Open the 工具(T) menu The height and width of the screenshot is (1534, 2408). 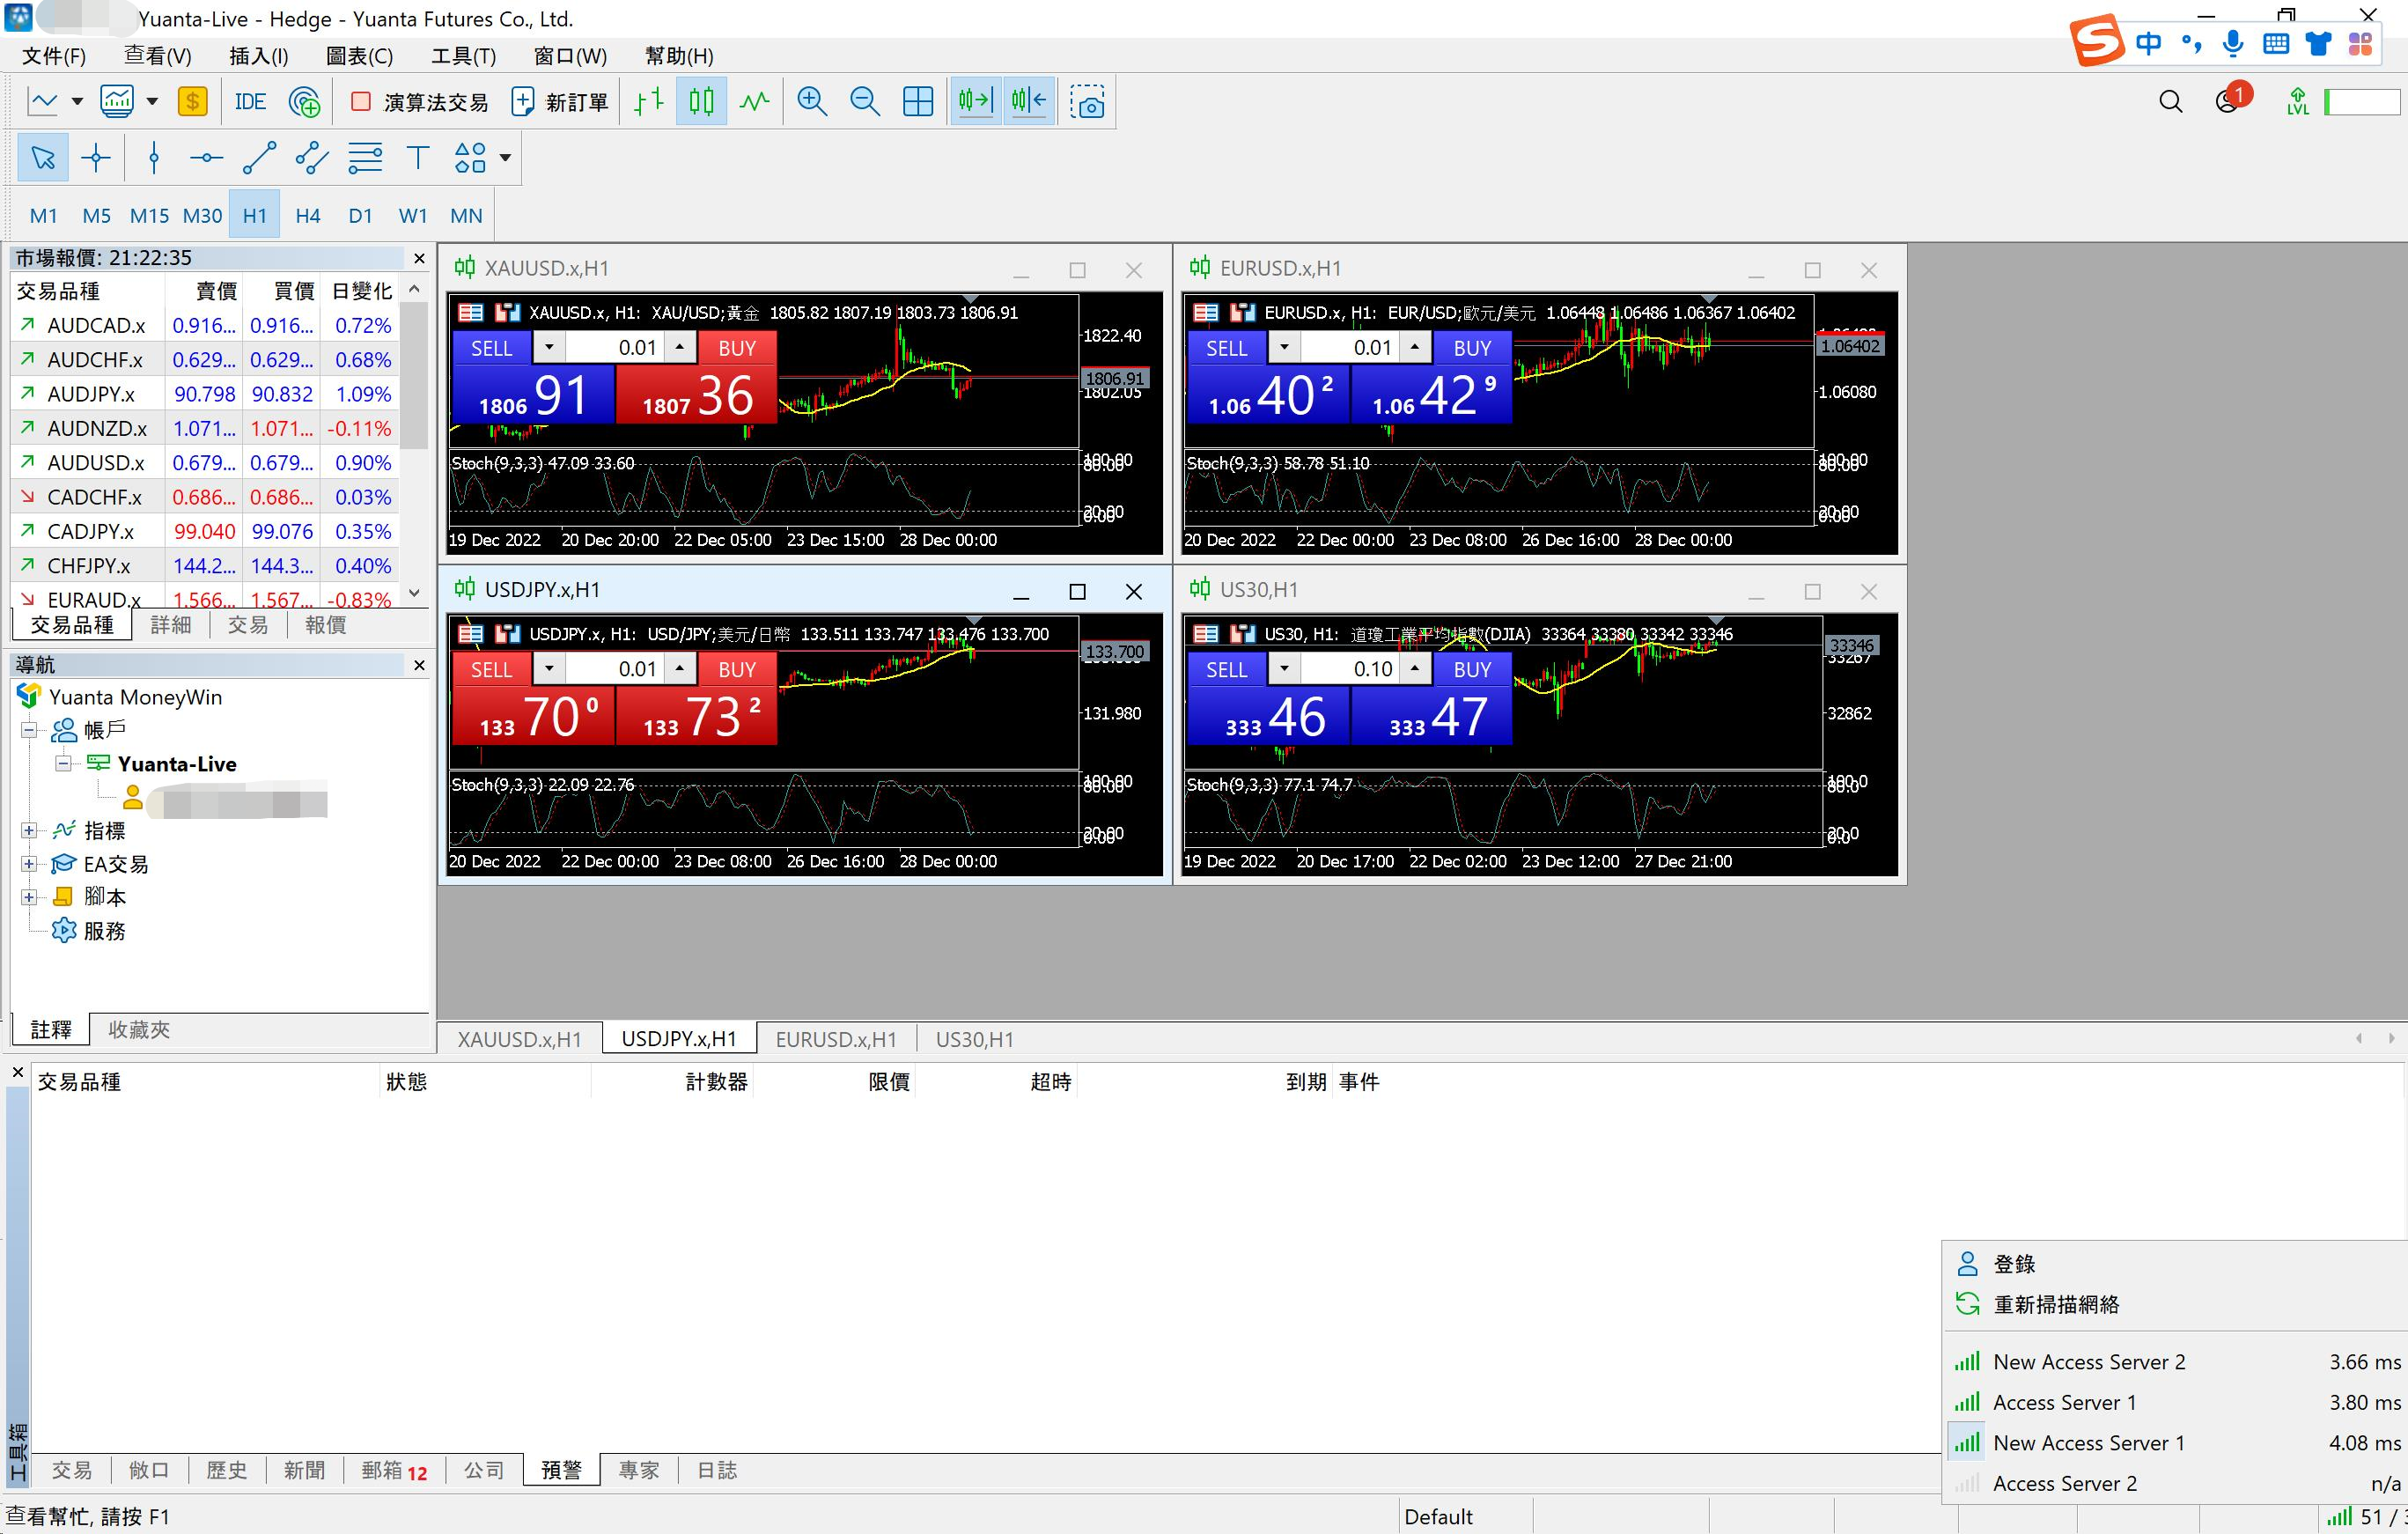[463, 56]
